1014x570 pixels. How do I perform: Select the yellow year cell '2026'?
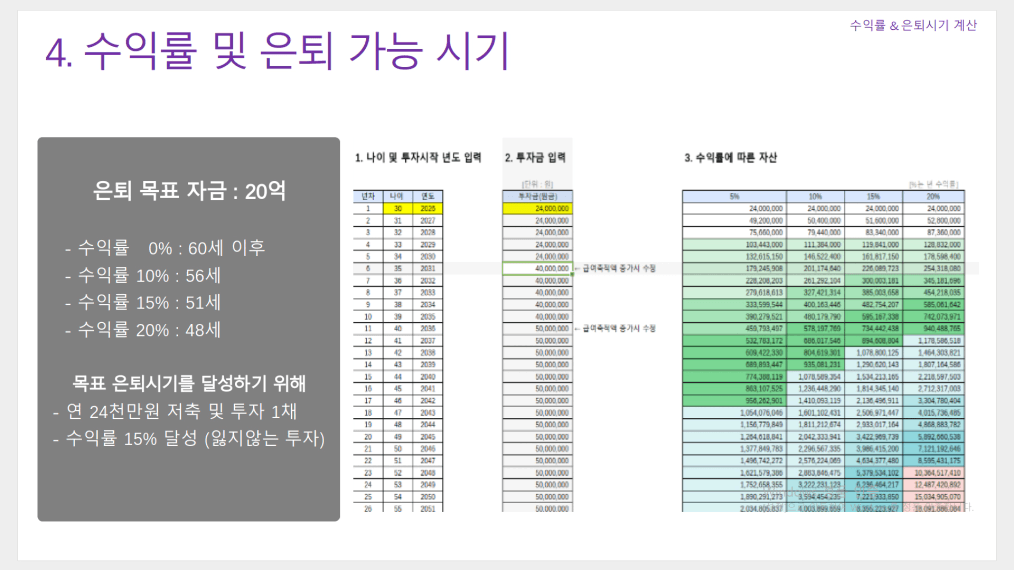coord(427,208)
